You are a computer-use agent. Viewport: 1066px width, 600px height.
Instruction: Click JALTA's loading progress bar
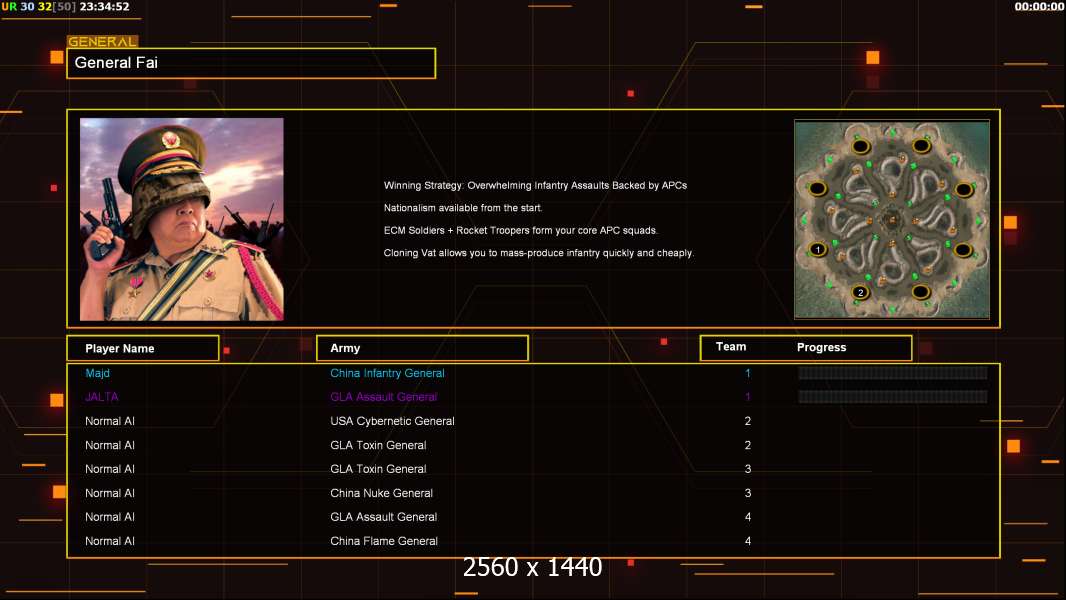pos(893,396)
